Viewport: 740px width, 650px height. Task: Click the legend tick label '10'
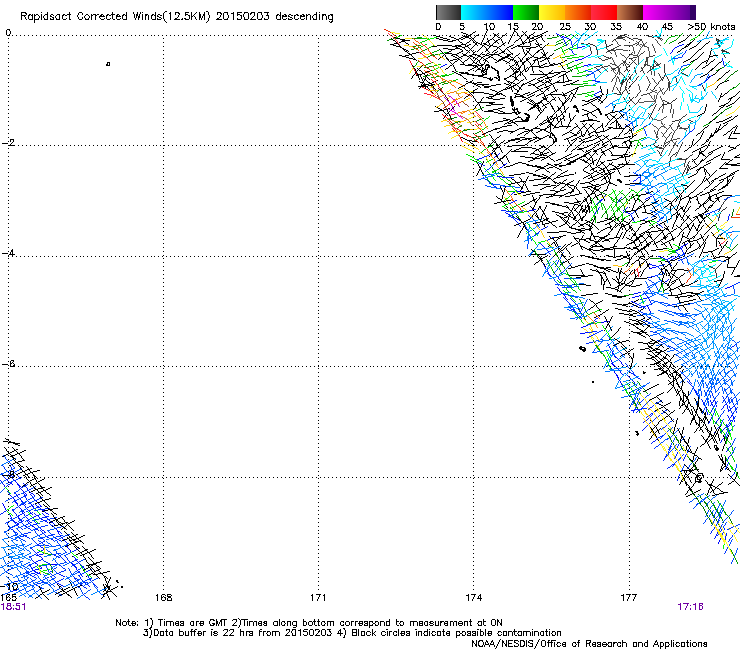click(x=489, y=27)
